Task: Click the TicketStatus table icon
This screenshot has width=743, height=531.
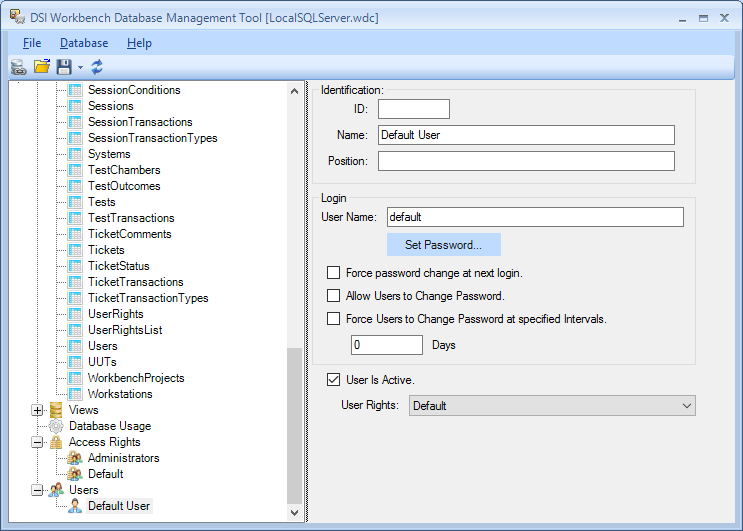Action: coord(75,266)
